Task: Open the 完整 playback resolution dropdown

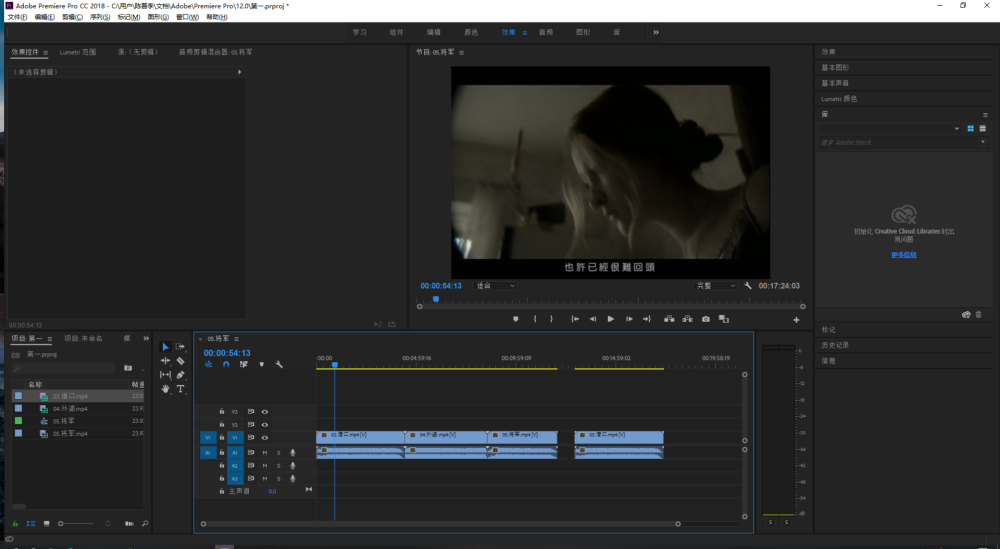Action: click(716, 286)
